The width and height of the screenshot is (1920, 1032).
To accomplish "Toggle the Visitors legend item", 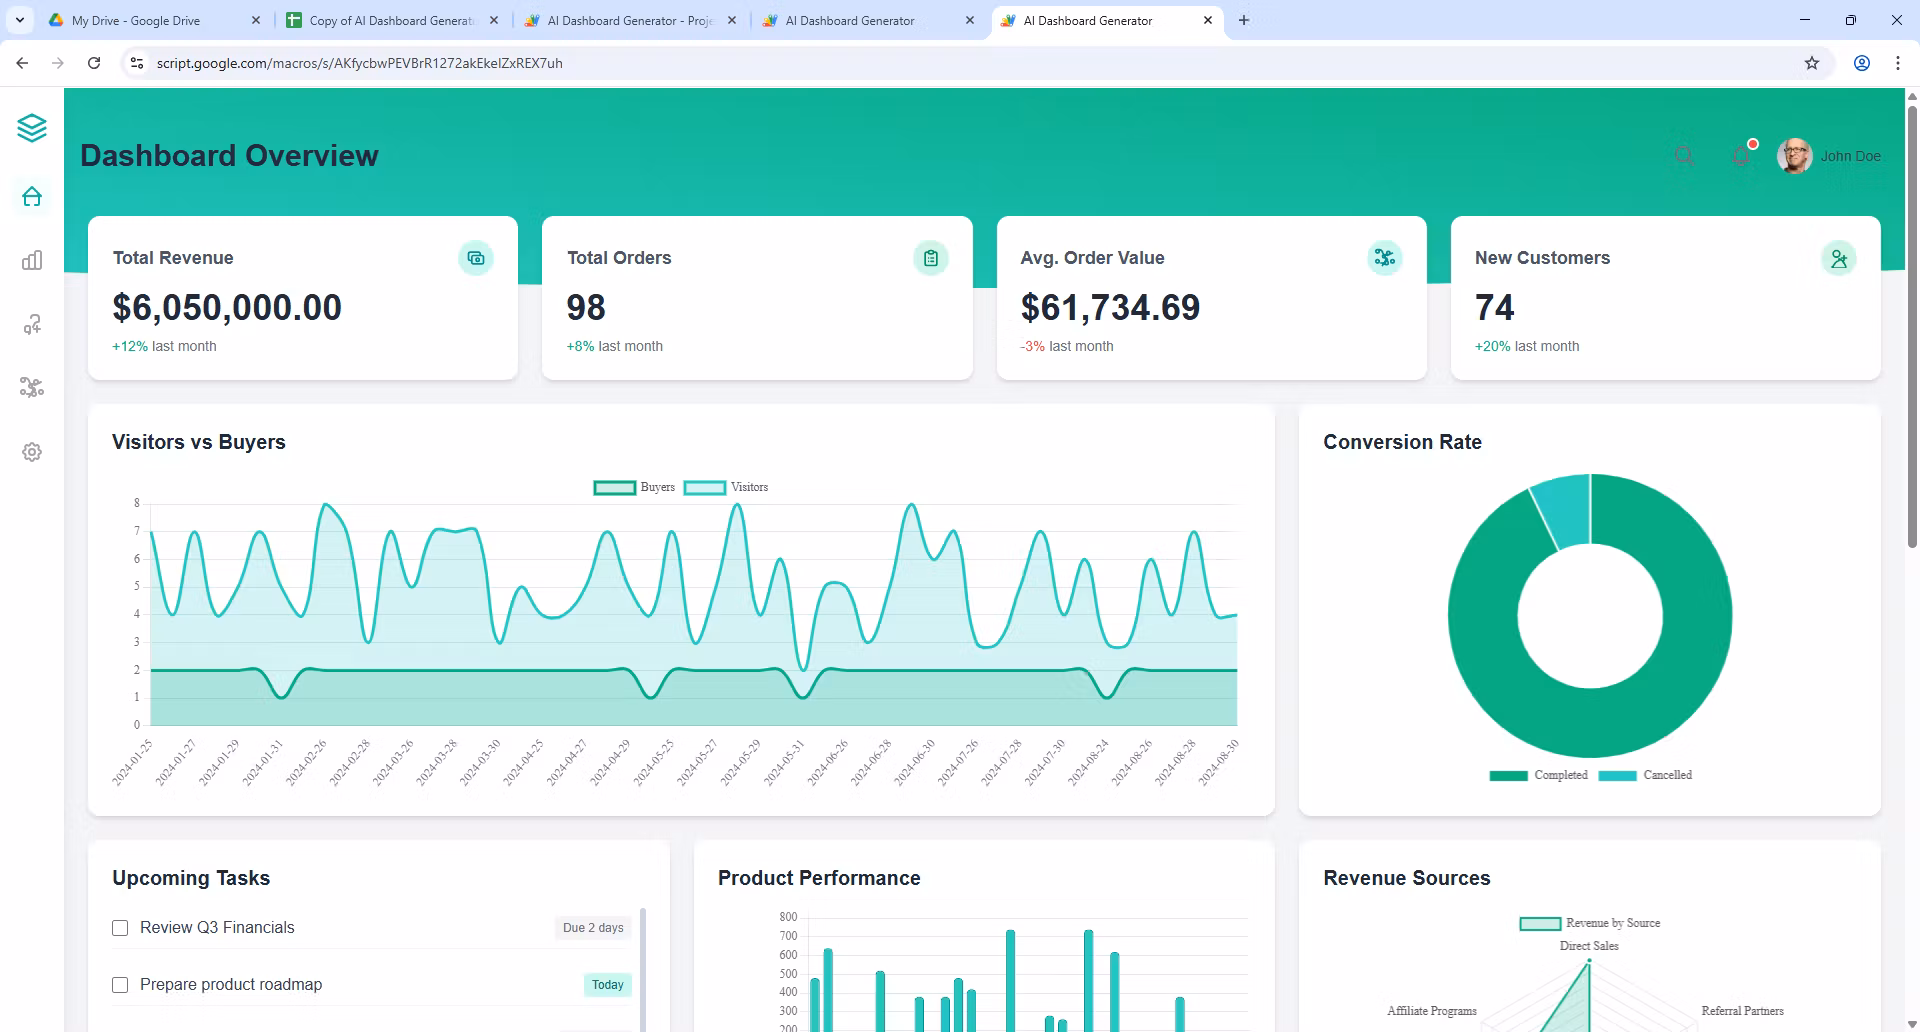I will (726, 488).
